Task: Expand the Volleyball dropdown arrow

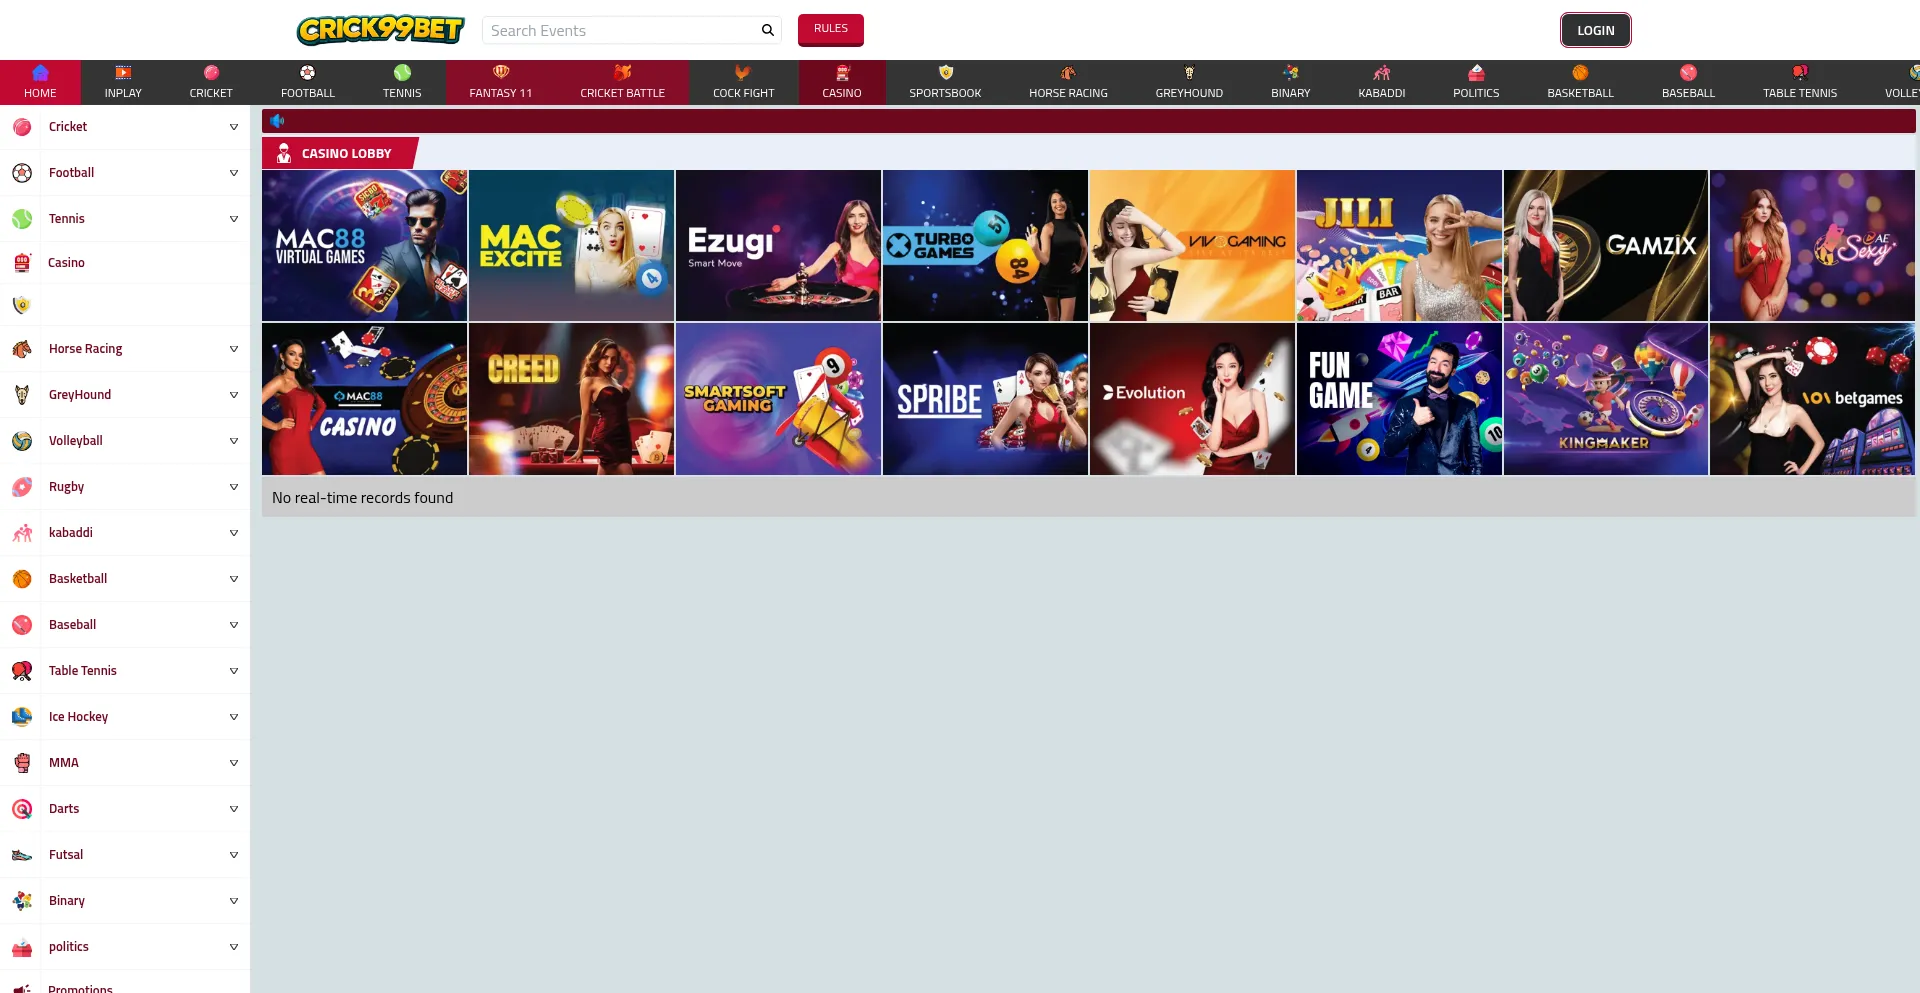Action: coord(234,441)
